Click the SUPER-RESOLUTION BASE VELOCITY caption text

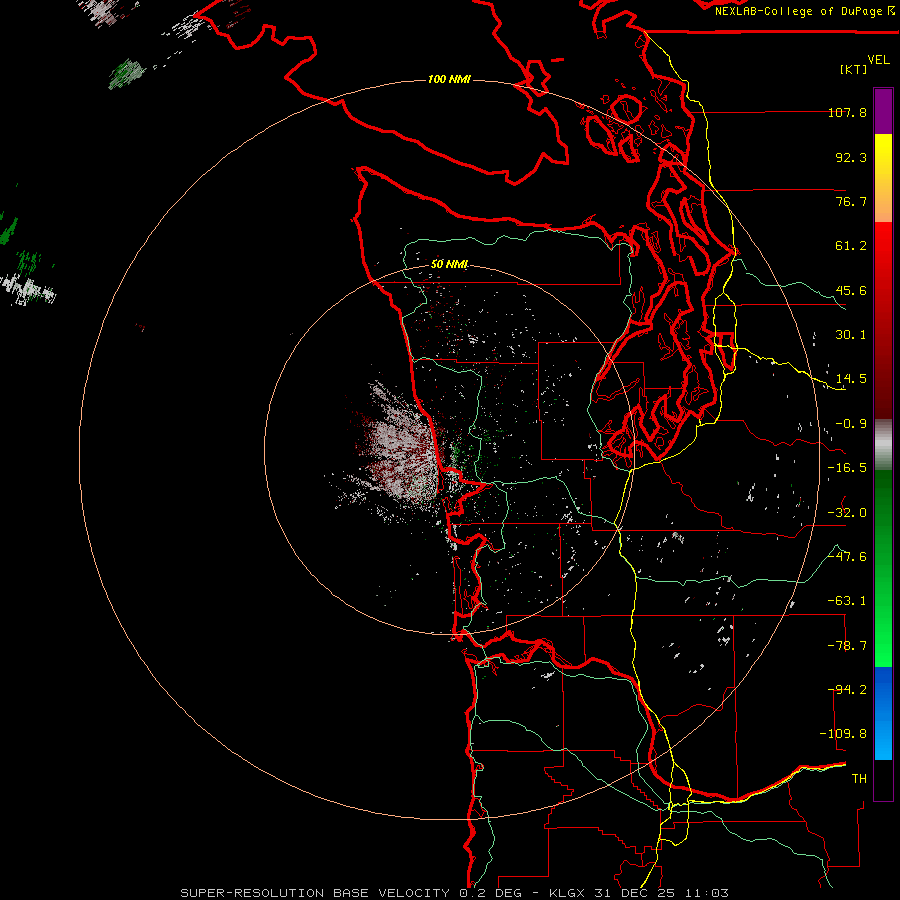click(315, 893)
